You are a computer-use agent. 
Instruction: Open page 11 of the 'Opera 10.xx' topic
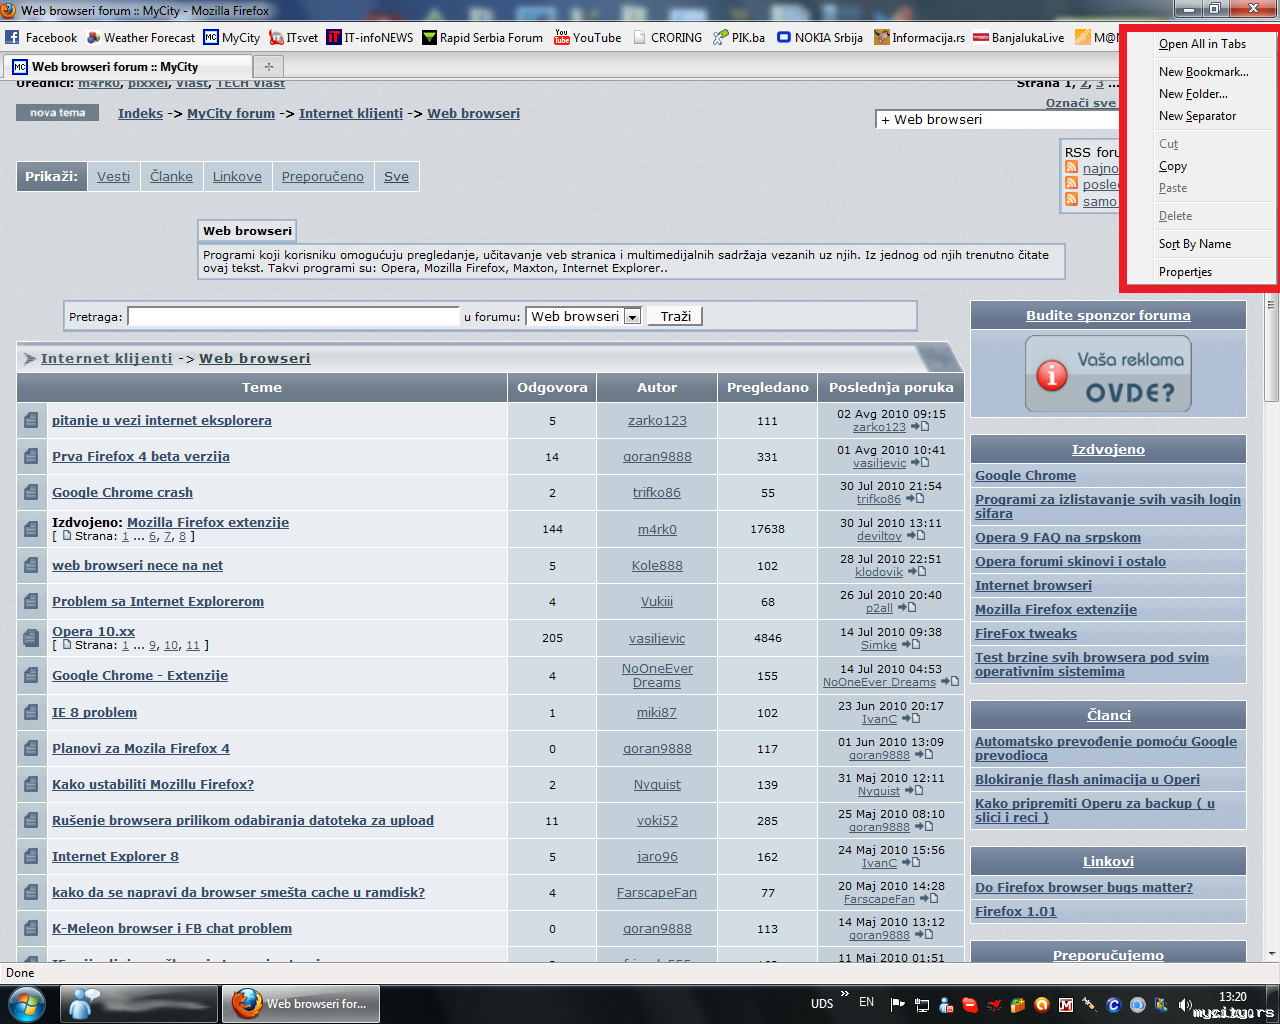click(193, 646)
